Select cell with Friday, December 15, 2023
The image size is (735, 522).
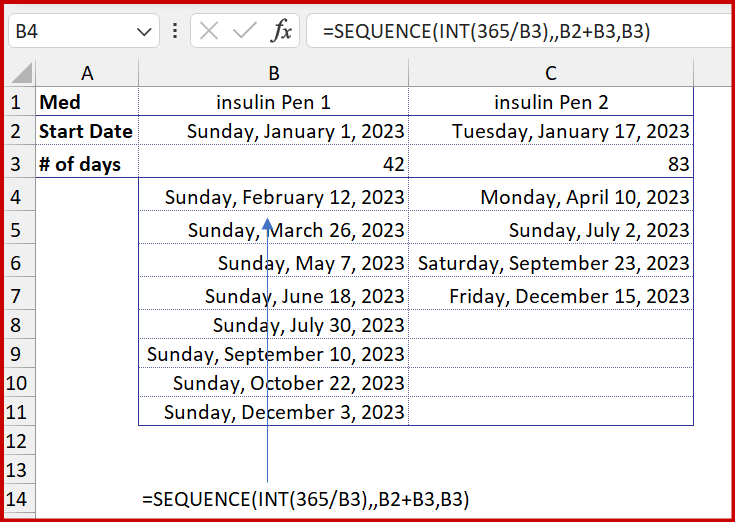[x=569, y=296]
